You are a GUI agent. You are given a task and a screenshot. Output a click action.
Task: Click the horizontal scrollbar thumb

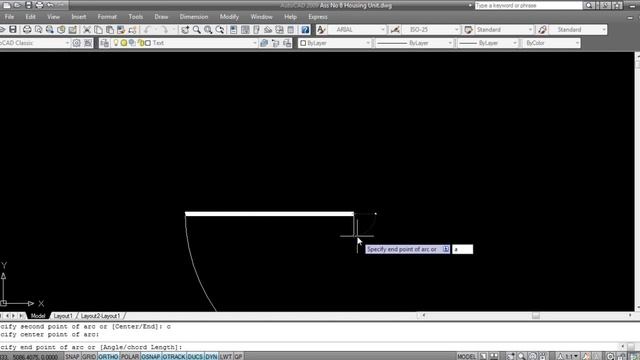(x=536, y=316)
